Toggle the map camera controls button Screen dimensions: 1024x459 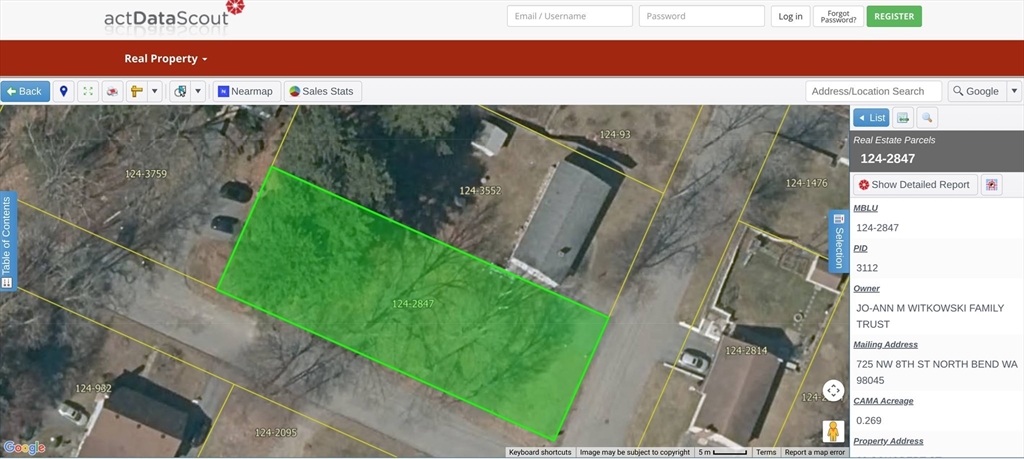pos(833,391)
